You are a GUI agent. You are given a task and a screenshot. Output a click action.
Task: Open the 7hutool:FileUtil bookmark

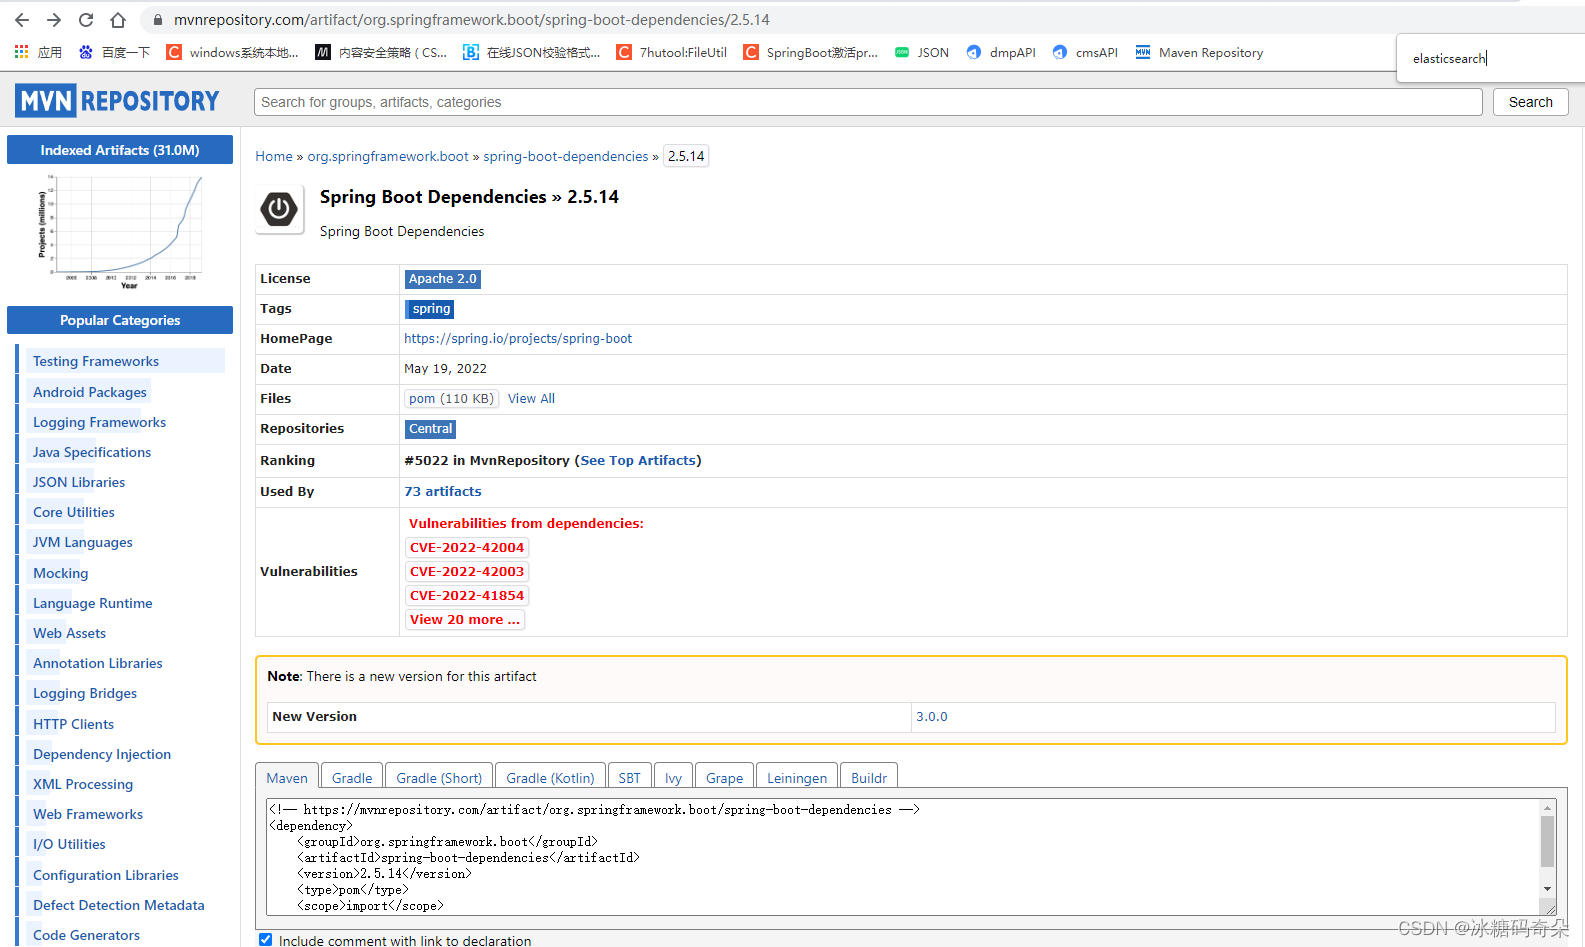[x=671, y=52]
